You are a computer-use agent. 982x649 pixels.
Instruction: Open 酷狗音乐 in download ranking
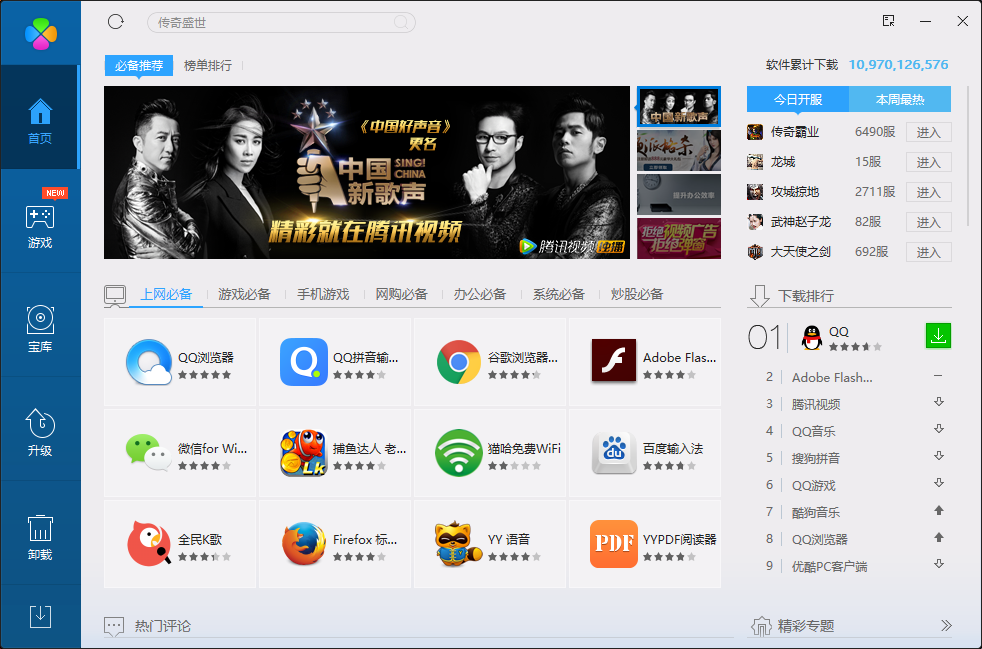click(815, 512)
